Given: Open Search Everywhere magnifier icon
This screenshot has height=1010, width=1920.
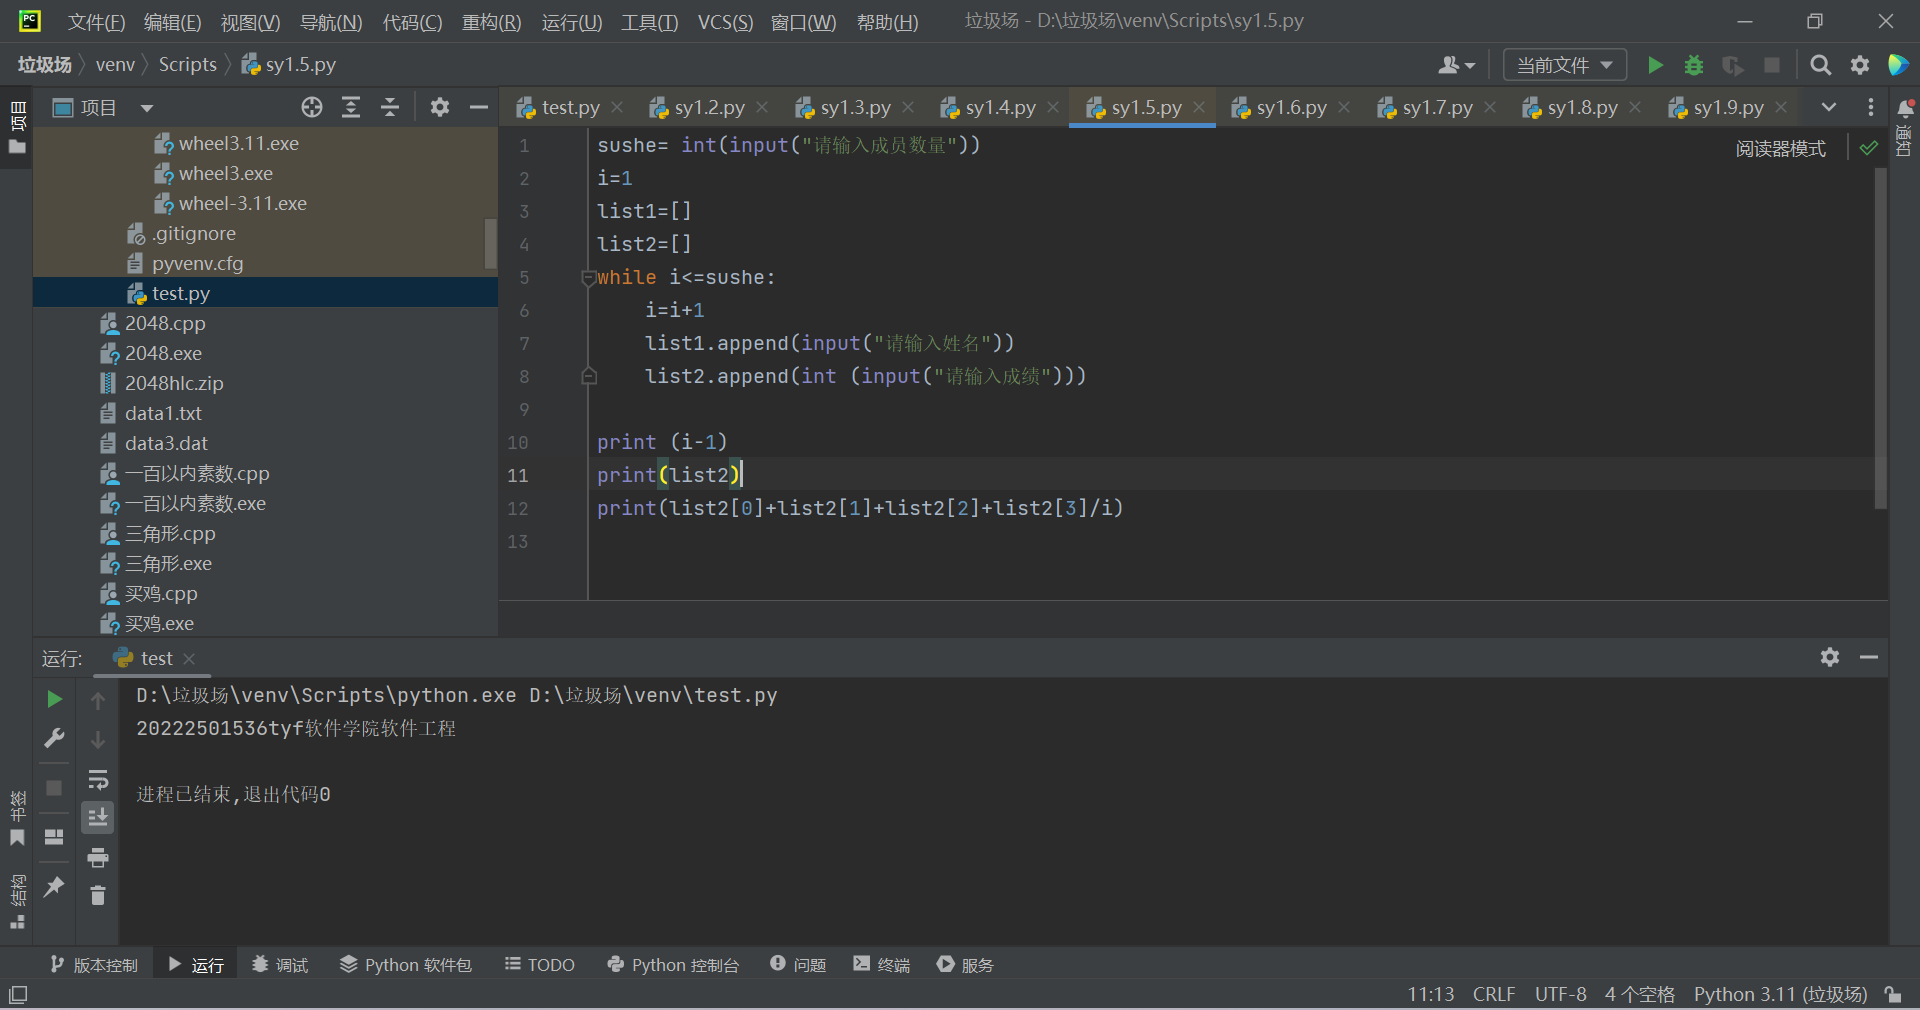Looking at the screenshot, I should (x=1820, y=65).
